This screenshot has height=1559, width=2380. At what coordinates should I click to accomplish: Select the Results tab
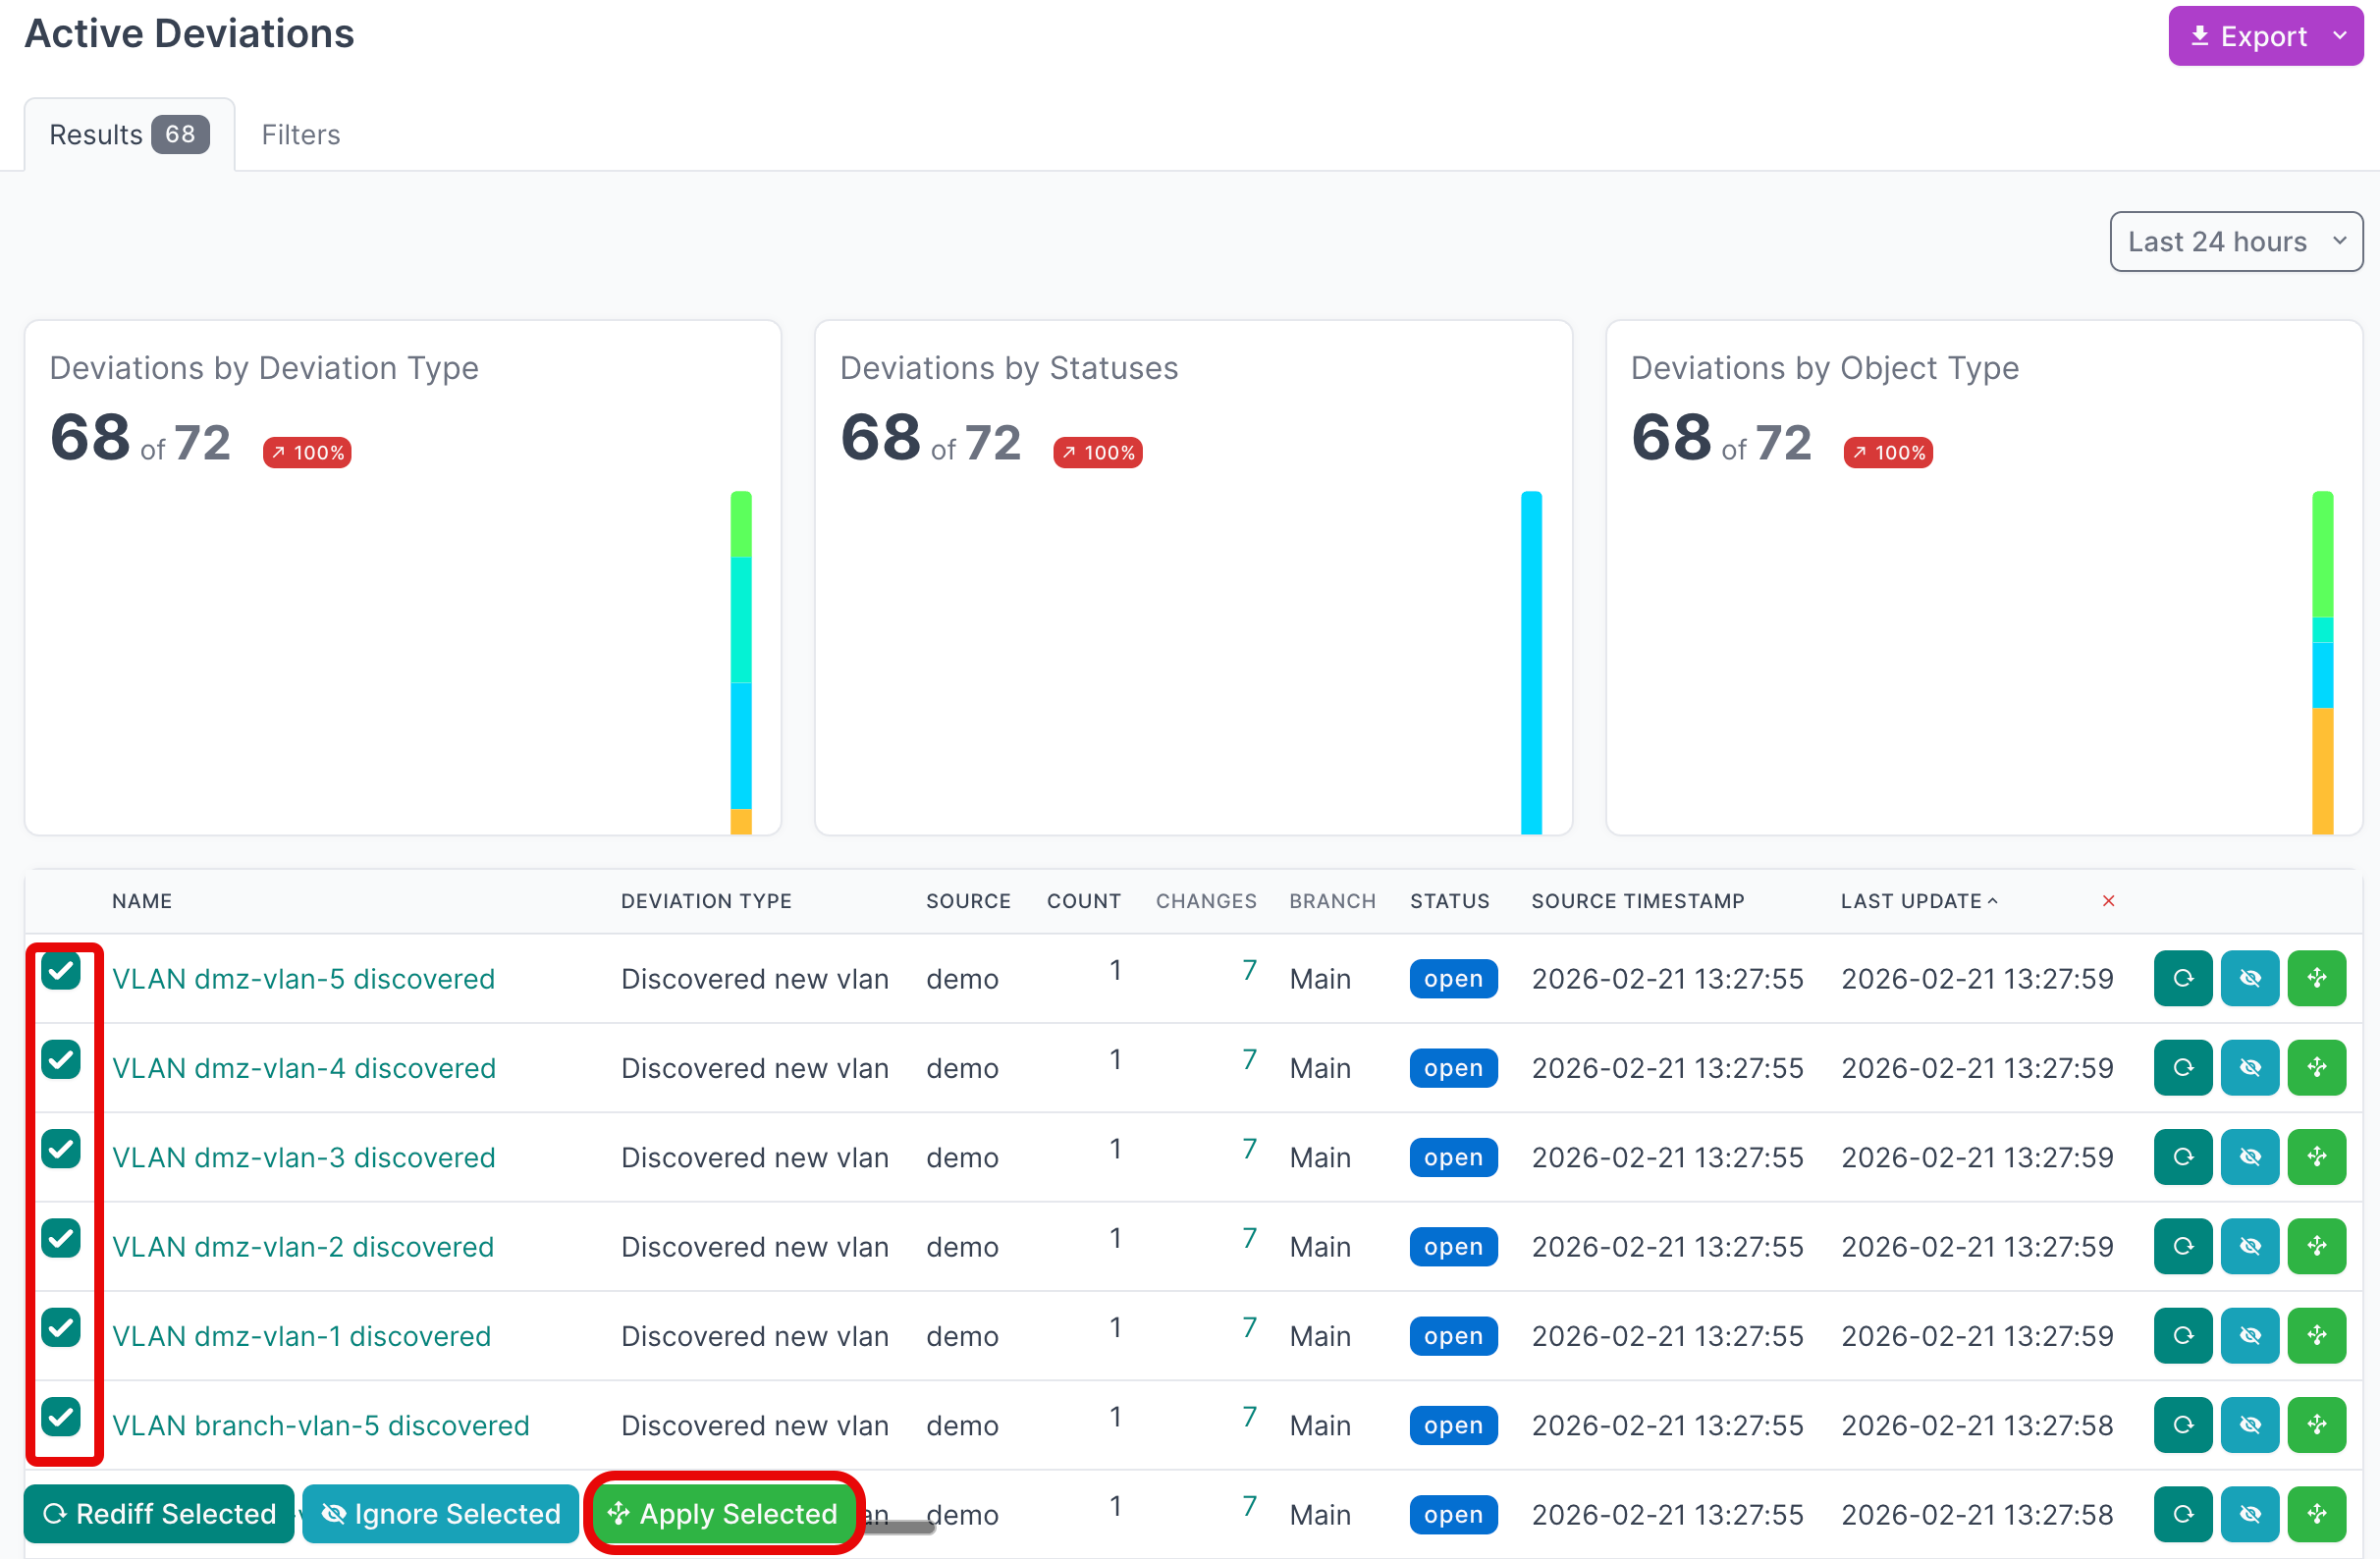pos(128,134)
